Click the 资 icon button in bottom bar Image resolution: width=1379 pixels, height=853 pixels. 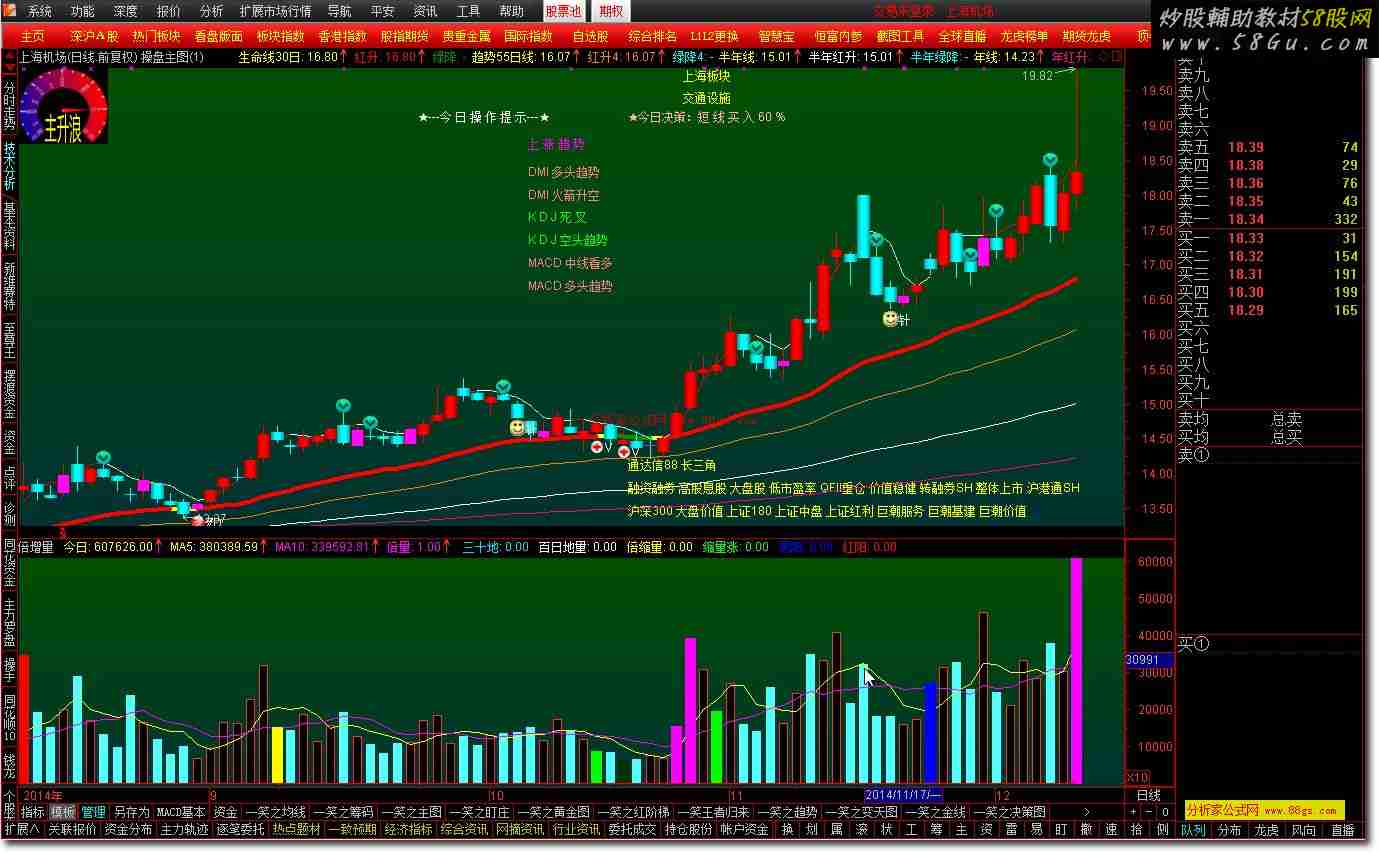tap(986, 829)
